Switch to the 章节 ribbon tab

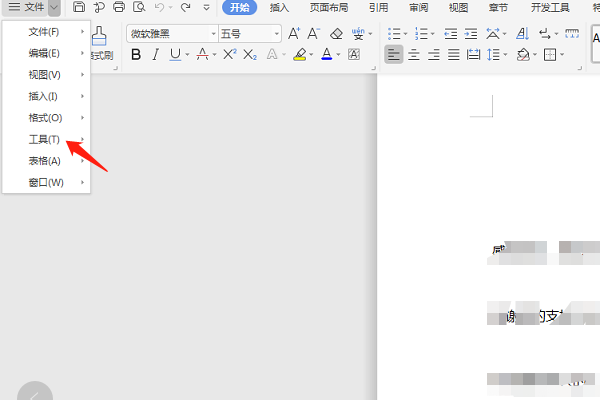click(498, 7)
